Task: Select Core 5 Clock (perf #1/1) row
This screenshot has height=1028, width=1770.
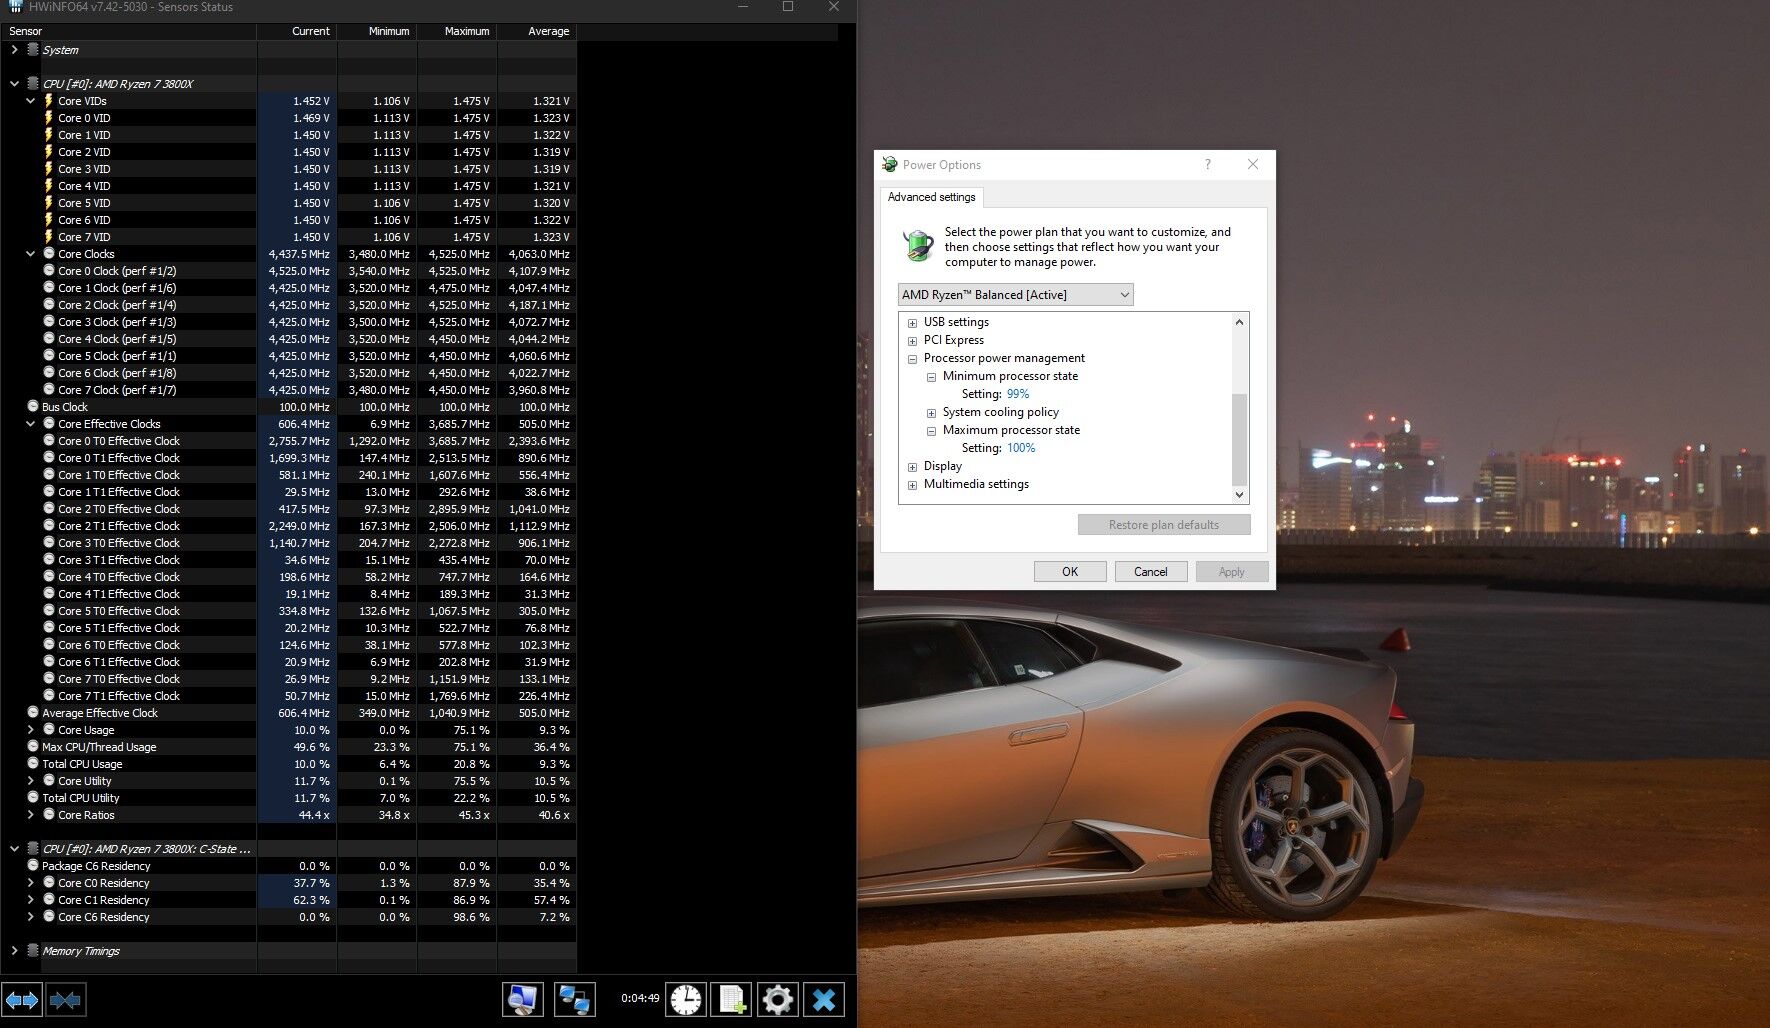Action: [x=288, y=356]
